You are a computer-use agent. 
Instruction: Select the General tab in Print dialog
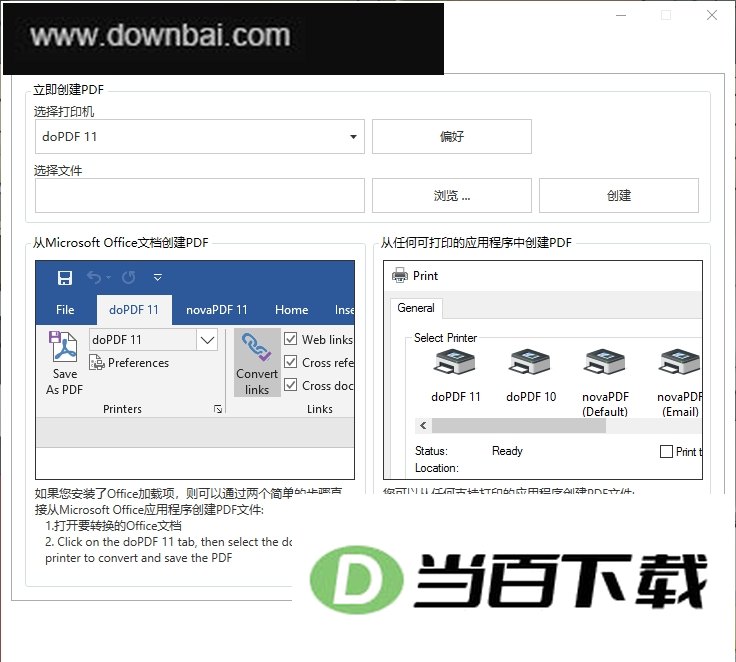[416, 308]
